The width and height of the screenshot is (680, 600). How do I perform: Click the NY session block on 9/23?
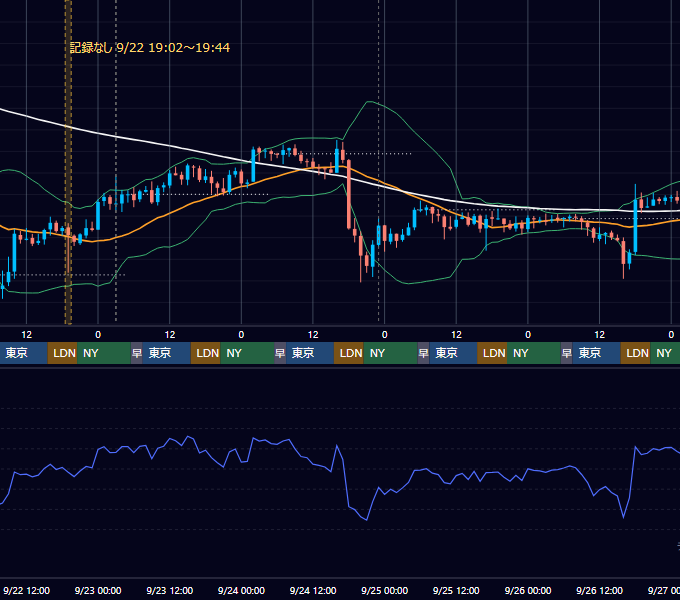coord(247,353)
